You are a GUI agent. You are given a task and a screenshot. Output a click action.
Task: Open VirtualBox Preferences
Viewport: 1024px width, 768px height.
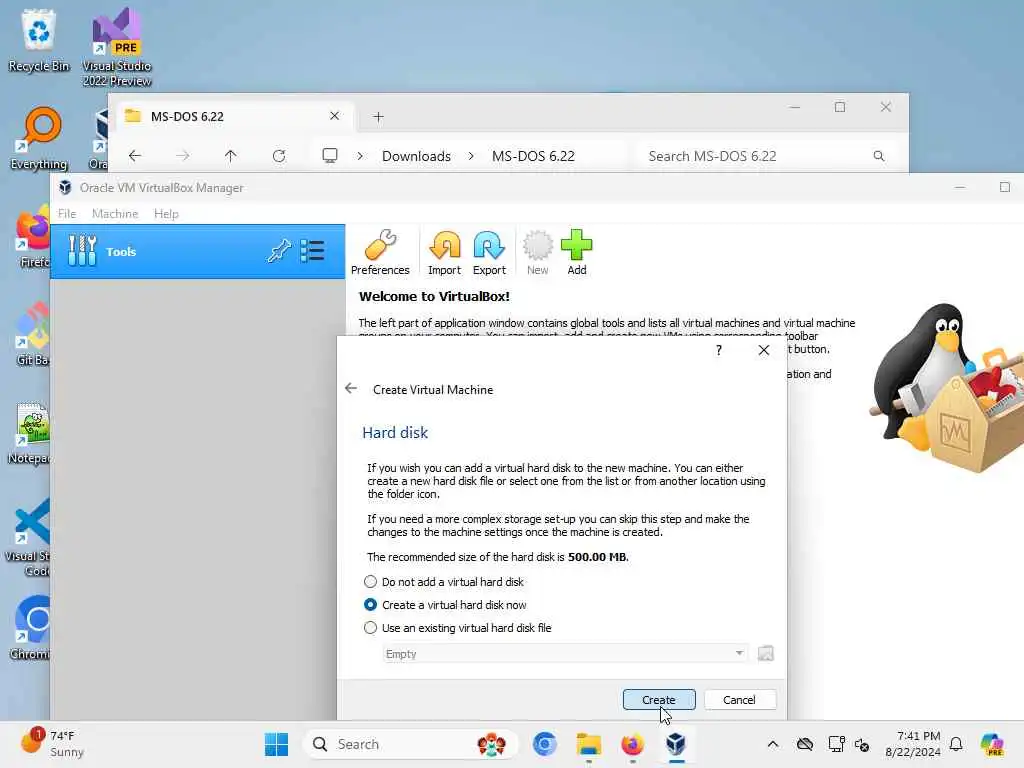pyautogui.click(x=380, y=252)
